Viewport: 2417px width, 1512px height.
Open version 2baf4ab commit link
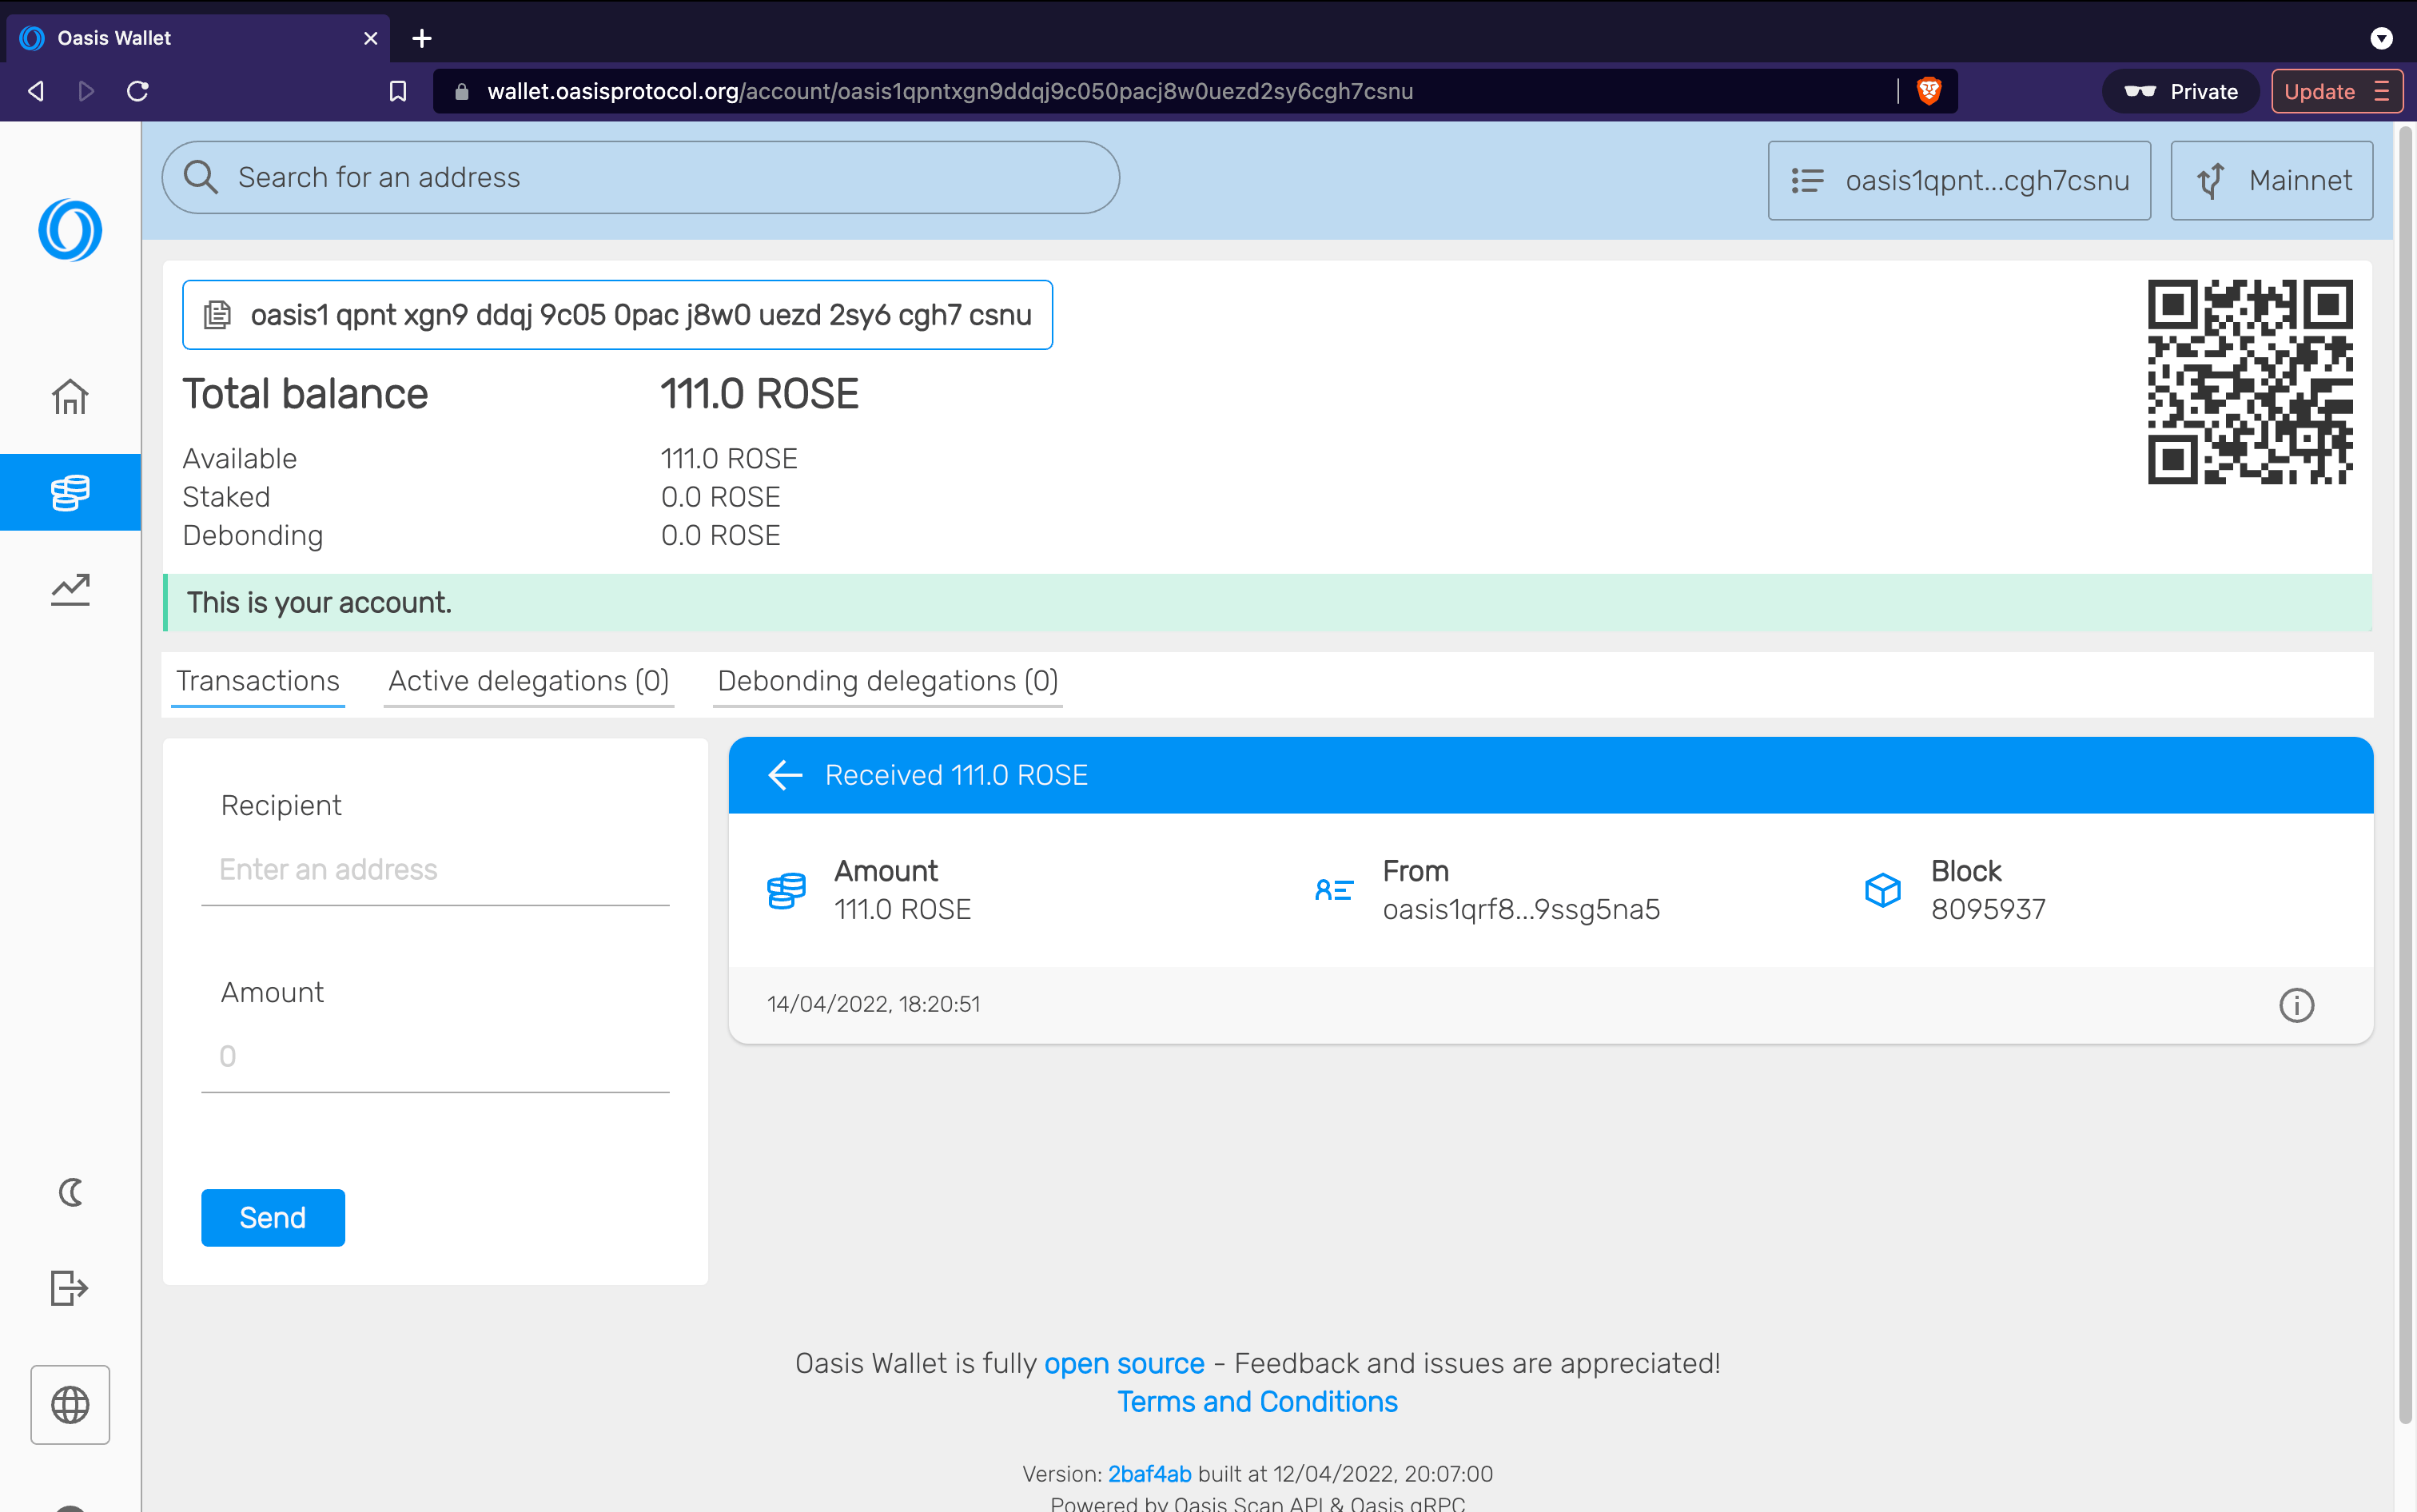pos(1149,1474)
